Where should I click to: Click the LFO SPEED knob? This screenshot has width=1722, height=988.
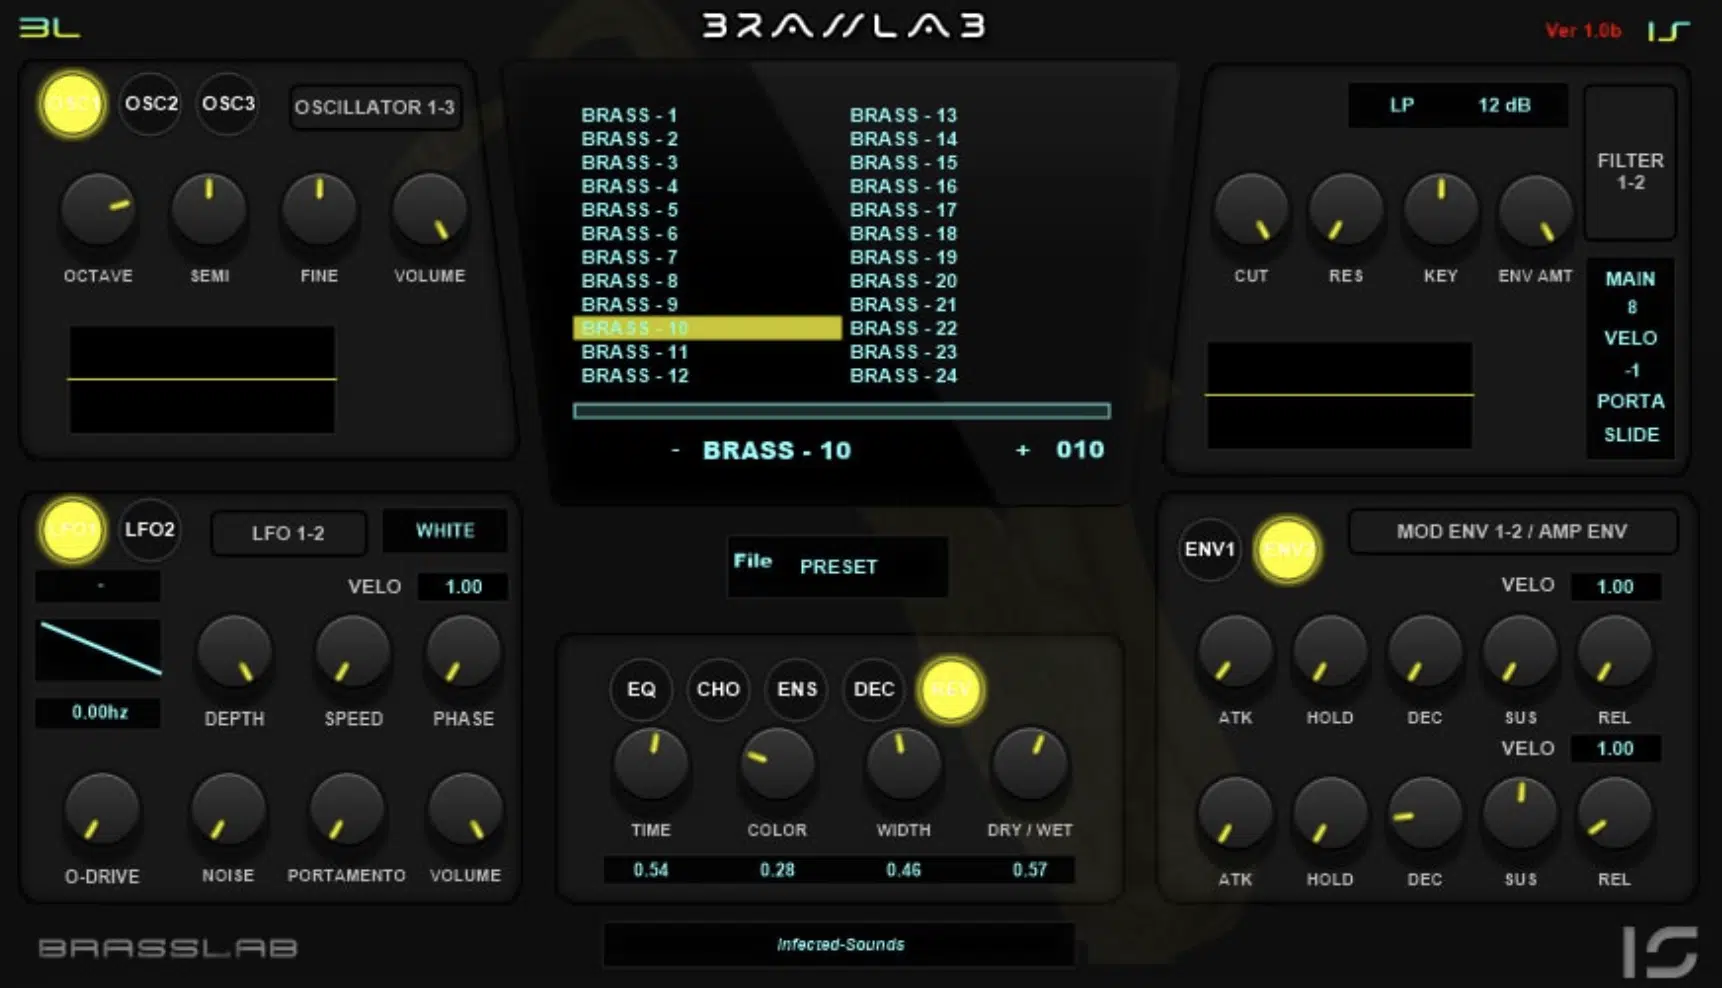point(353,653)
